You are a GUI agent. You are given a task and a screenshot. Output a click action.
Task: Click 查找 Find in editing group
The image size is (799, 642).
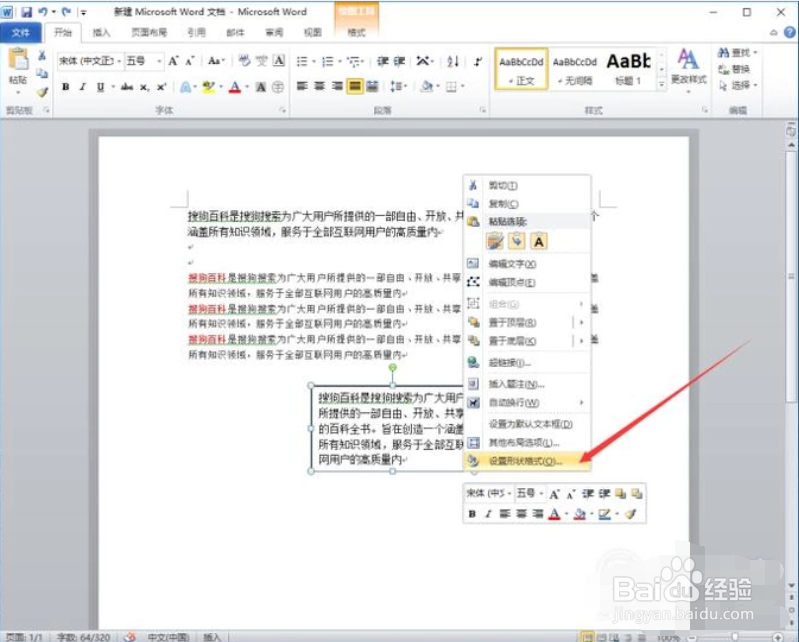click(737, 52)
